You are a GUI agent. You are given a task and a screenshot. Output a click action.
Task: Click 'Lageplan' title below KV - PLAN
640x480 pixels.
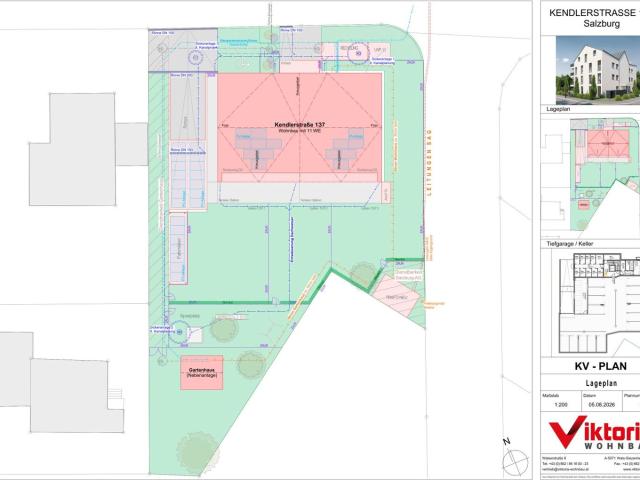601,383
